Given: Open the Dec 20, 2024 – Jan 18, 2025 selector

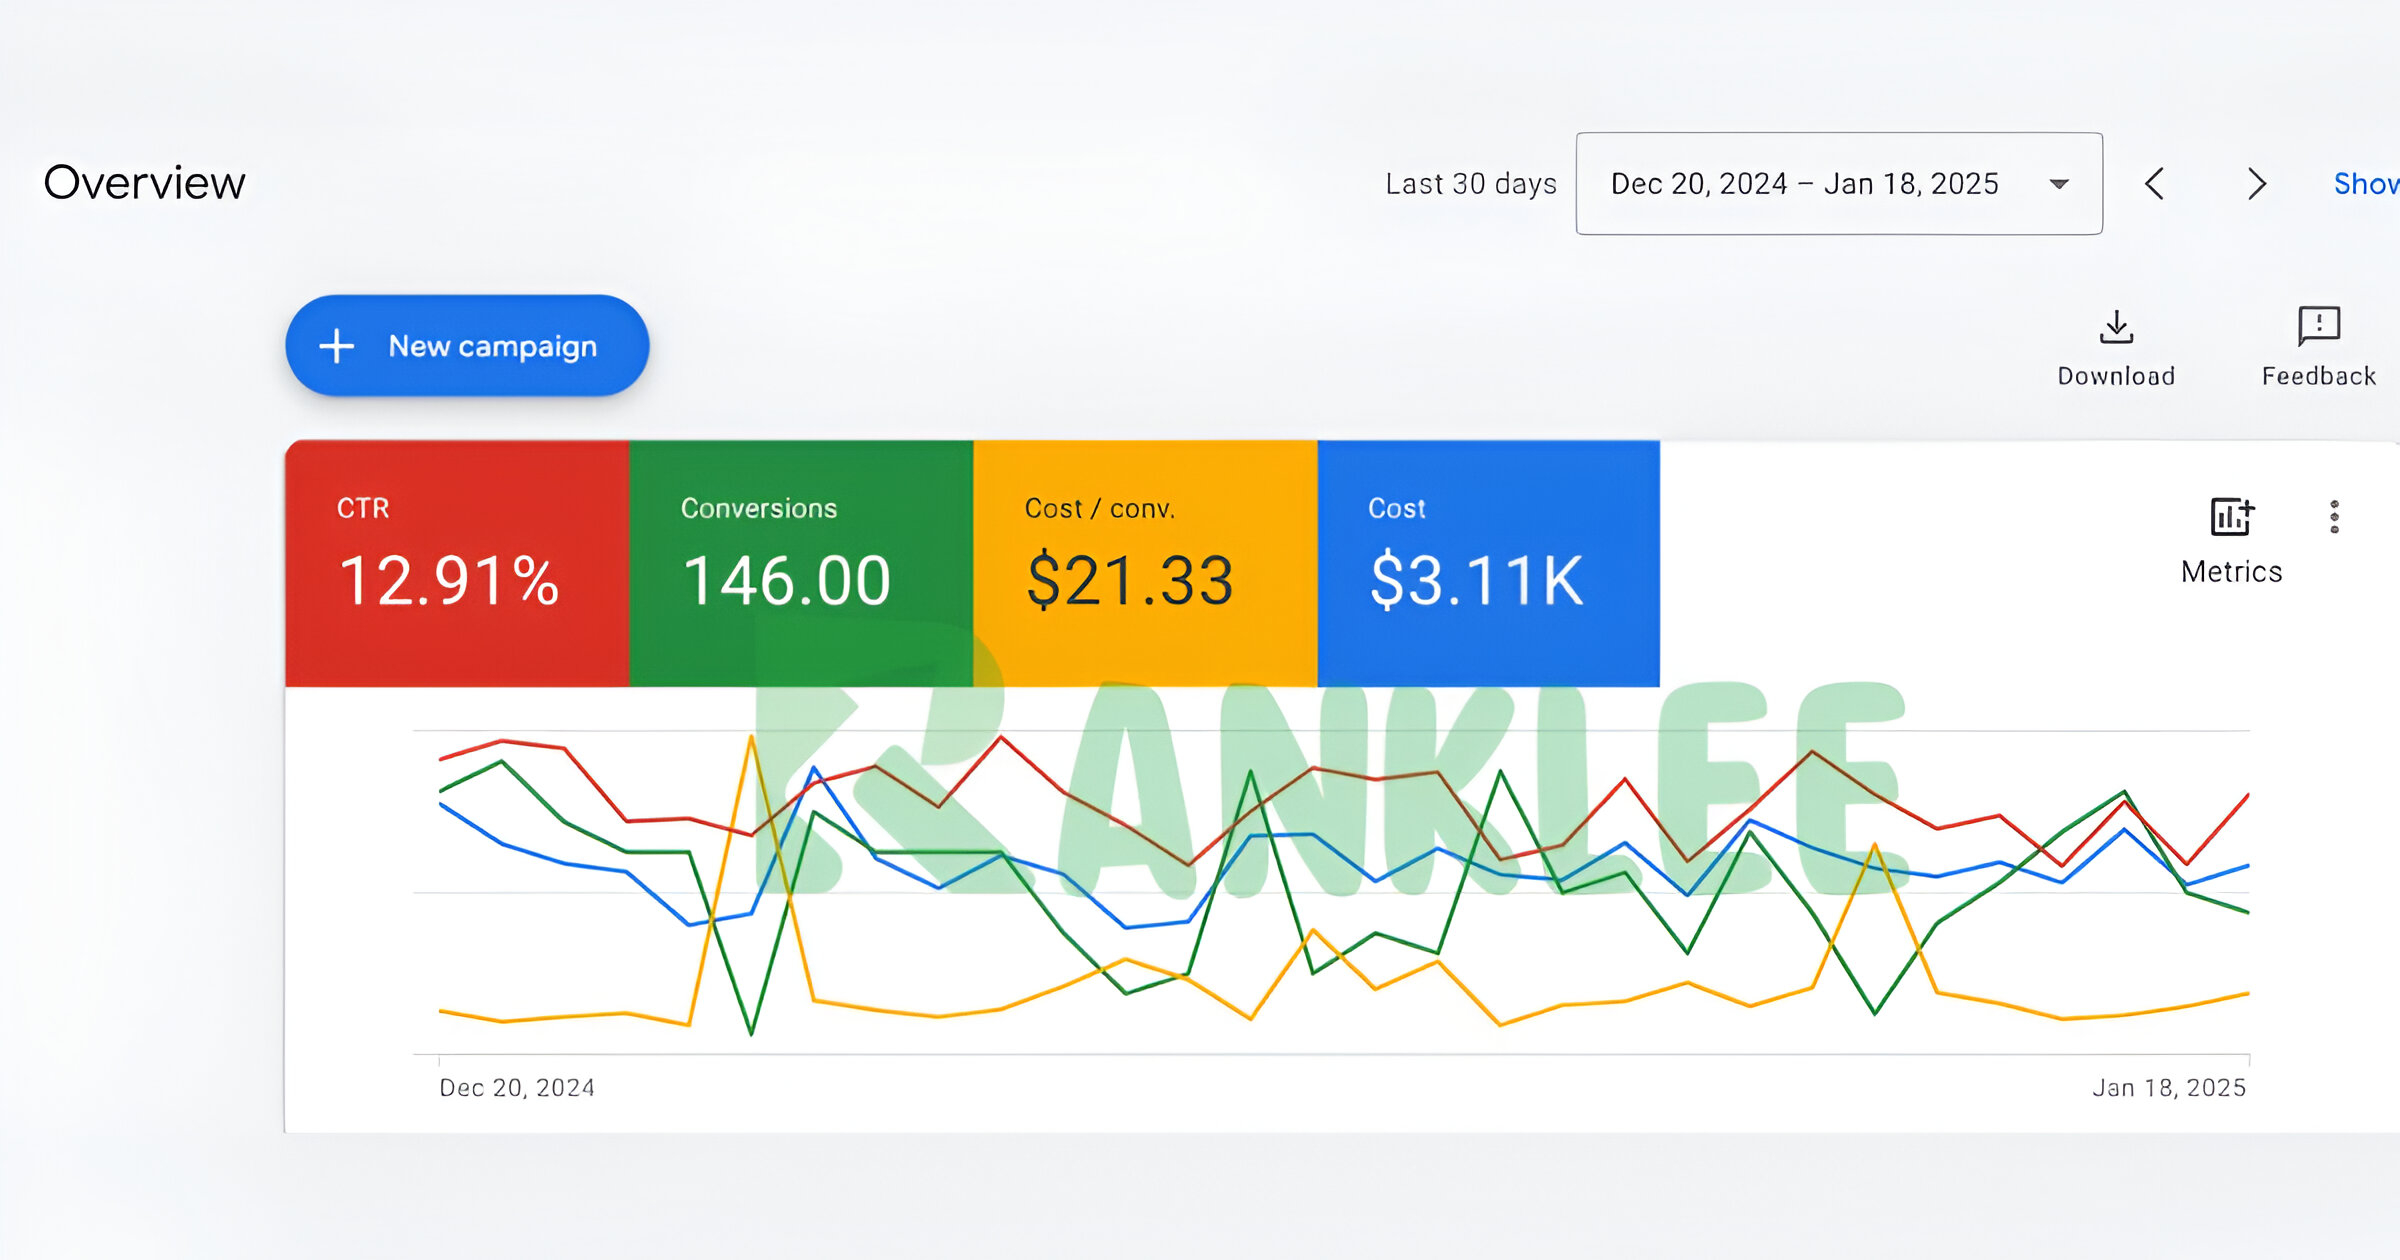Looking at the screenshot, I should tap(1804, 184).
